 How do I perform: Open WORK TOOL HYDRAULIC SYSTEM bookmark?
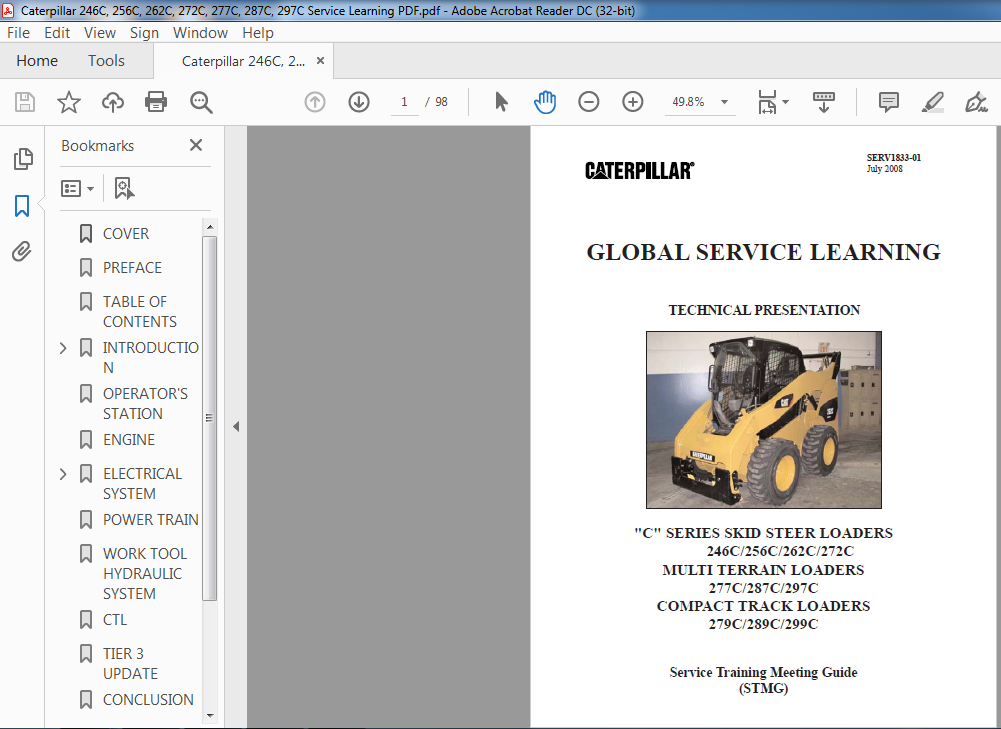(x=145, y=573)
